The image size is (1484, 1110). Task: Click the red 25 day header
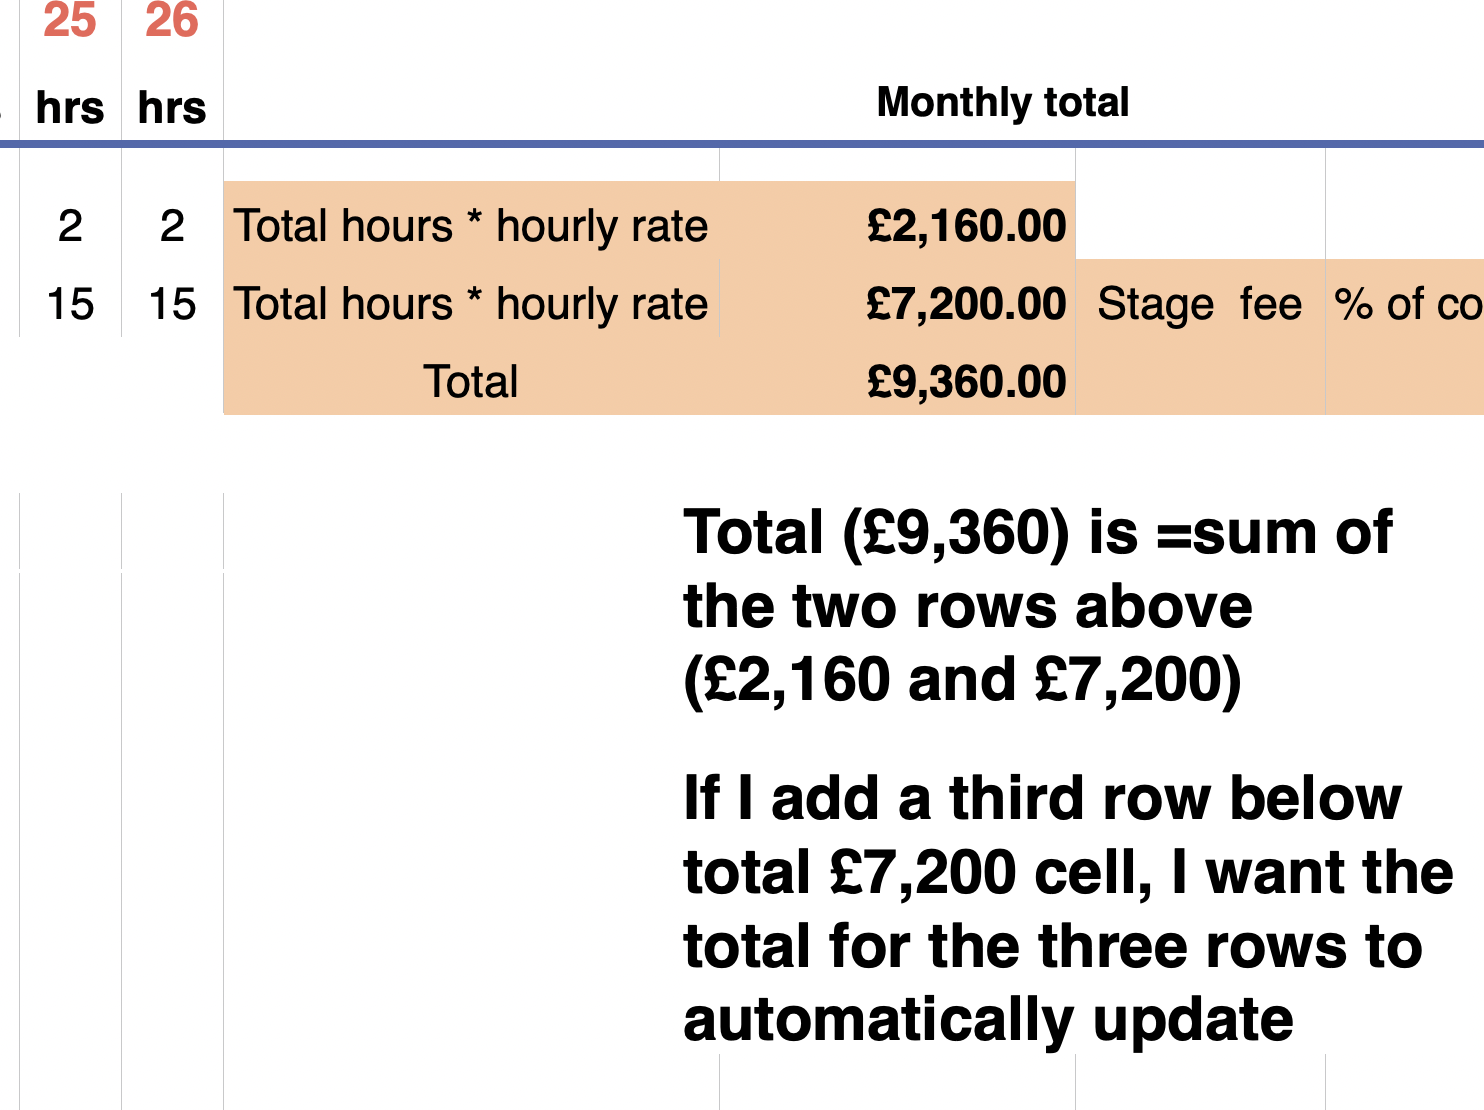click(x=70, y=20)
